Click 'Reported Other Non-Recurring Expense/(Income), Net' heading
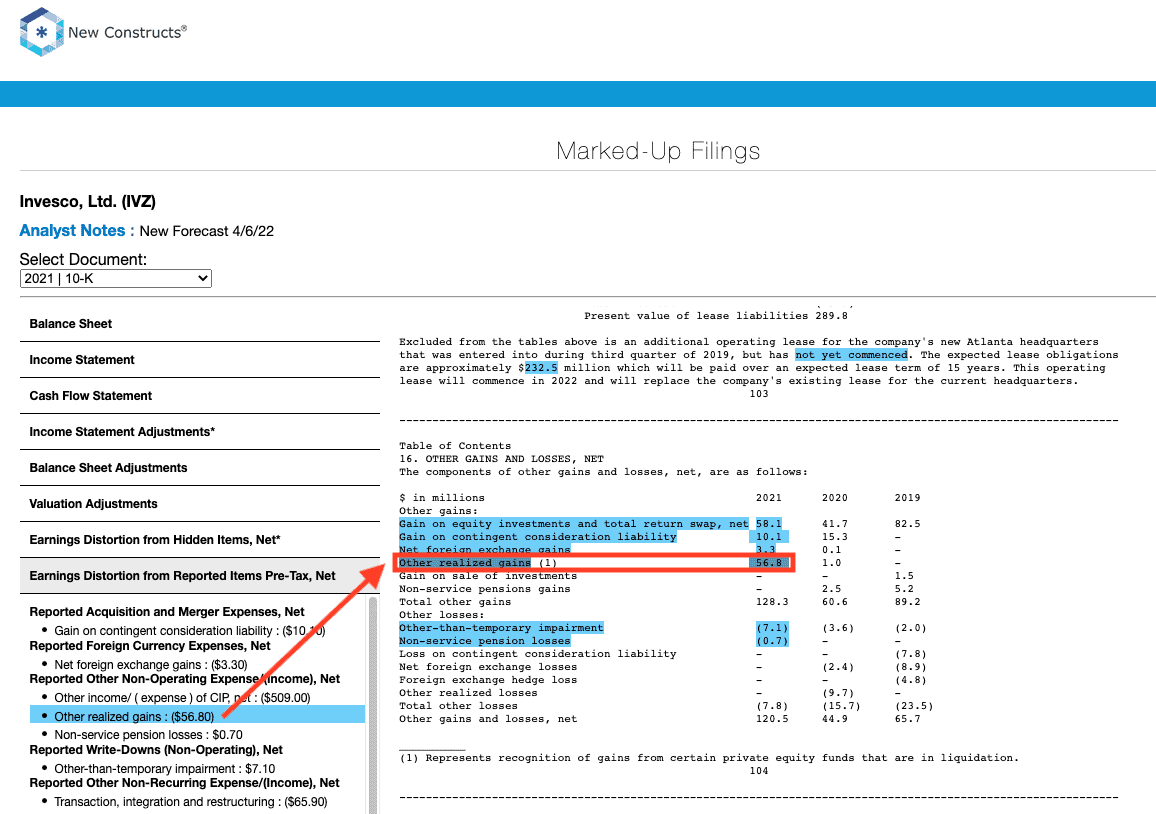The width and height of the screenshot is (1156, 814). [184, 783]
